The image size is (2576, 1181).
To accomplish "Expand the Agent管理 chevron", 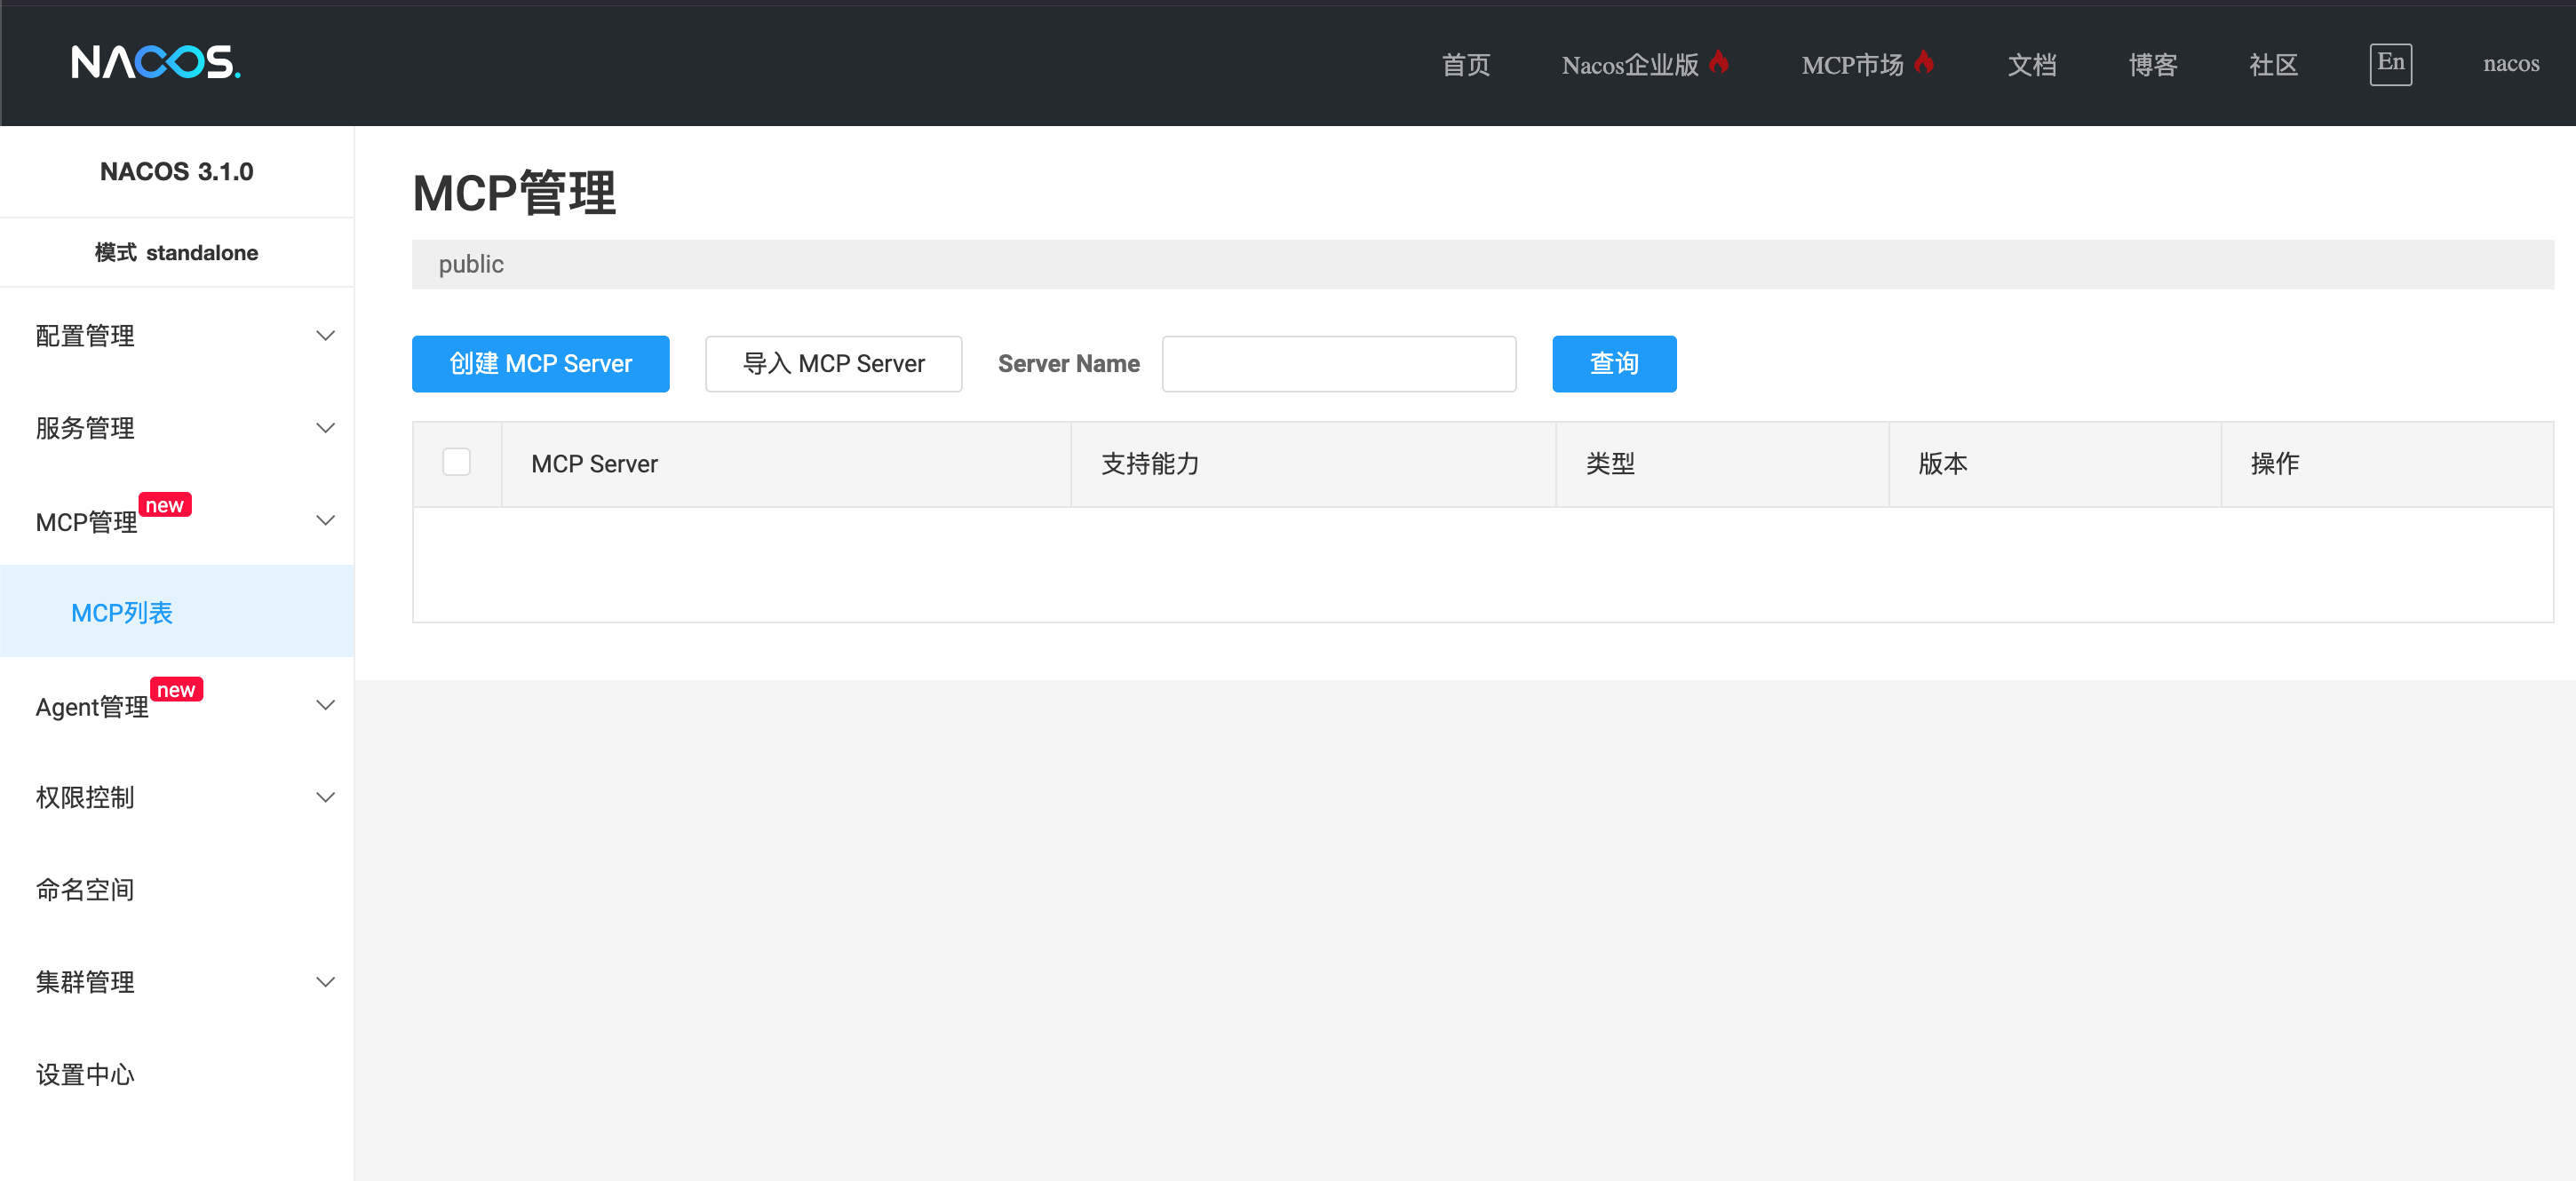I will [x=325, y=705].
